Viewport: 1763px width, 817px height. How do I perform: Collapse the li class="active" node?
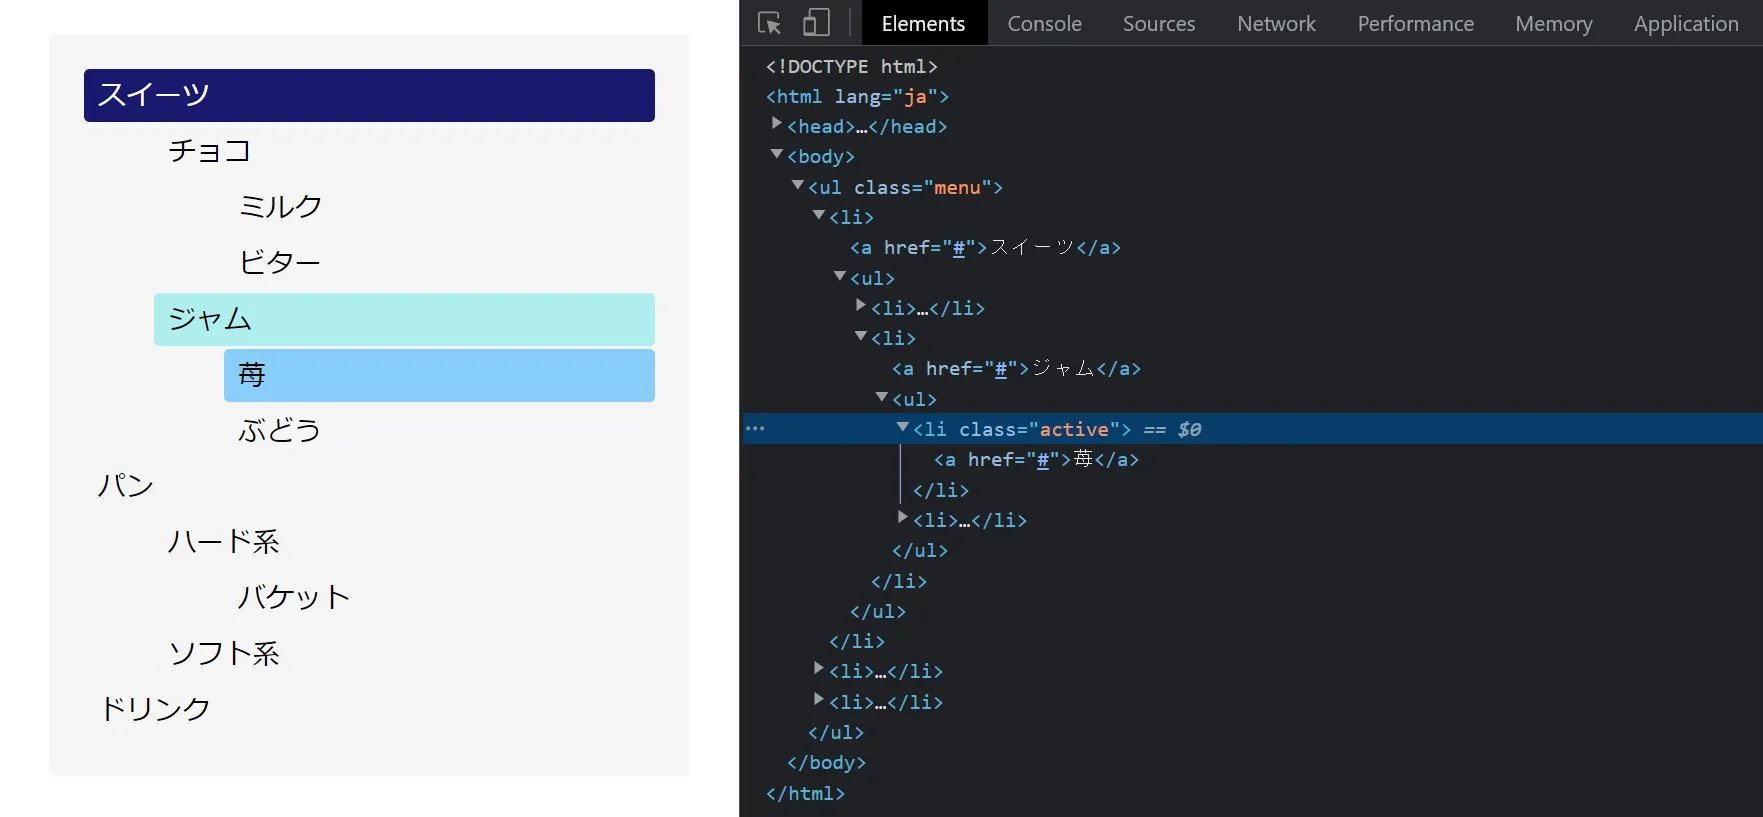903,427
